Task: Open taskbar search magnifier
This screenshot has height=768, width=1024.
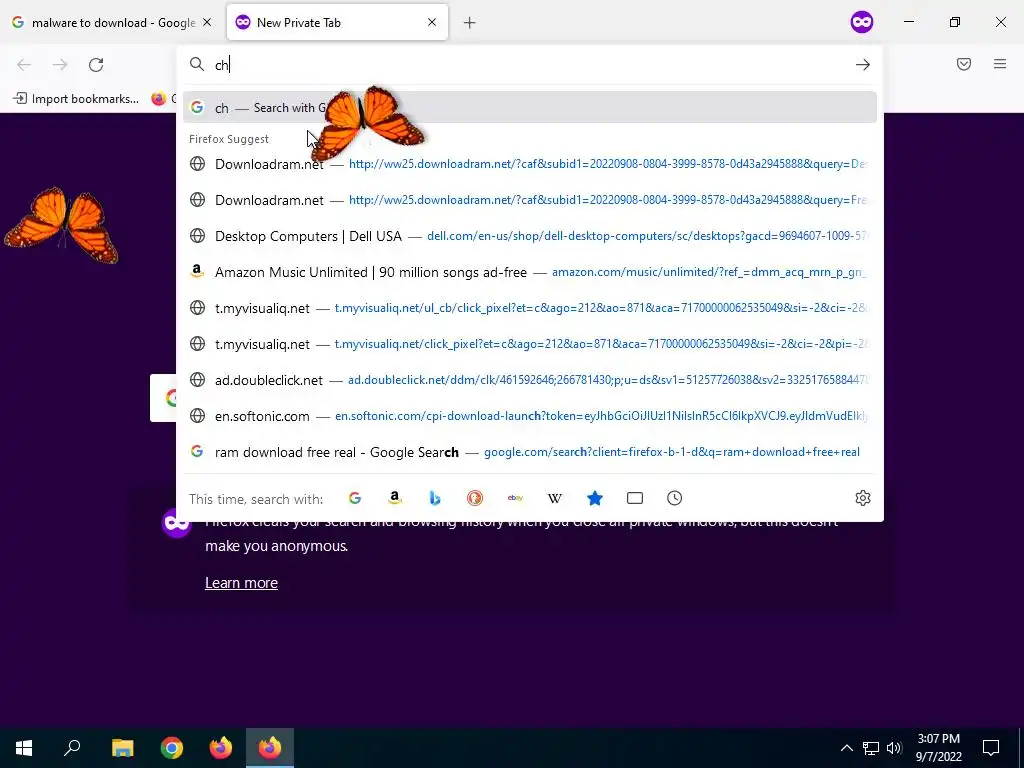Action: click(x=72, y=747)
